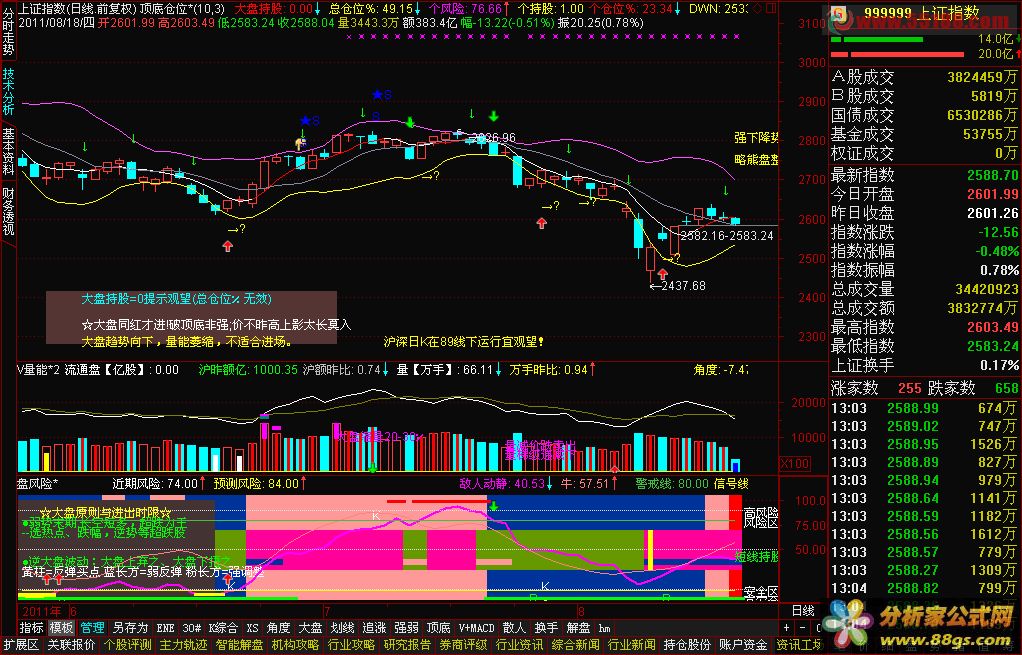1022x655 pixels.
Task: Click the 指标 tab in the indicator bar
Action: pyautogui.click(x=31, y=628)
